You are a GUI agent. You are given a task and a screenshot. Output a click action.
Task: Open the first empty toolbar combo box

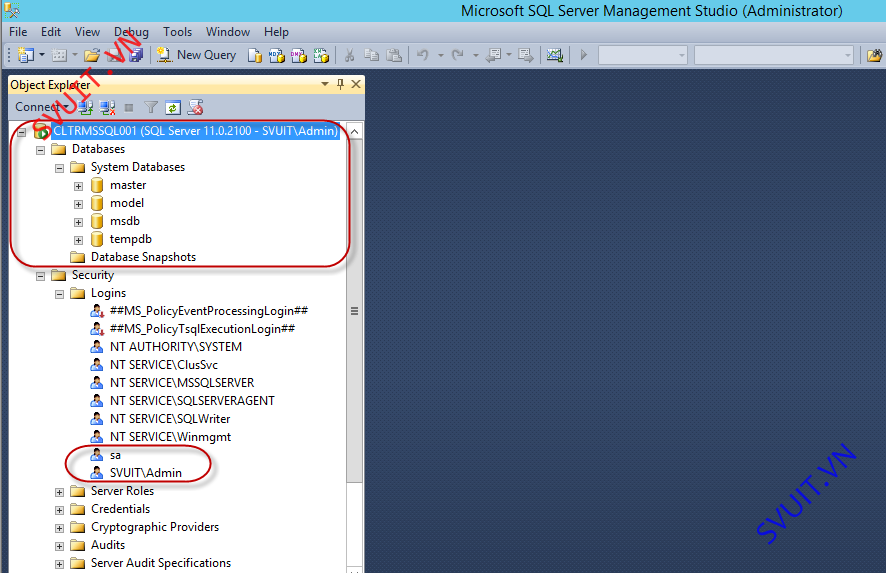click(642, 55)
